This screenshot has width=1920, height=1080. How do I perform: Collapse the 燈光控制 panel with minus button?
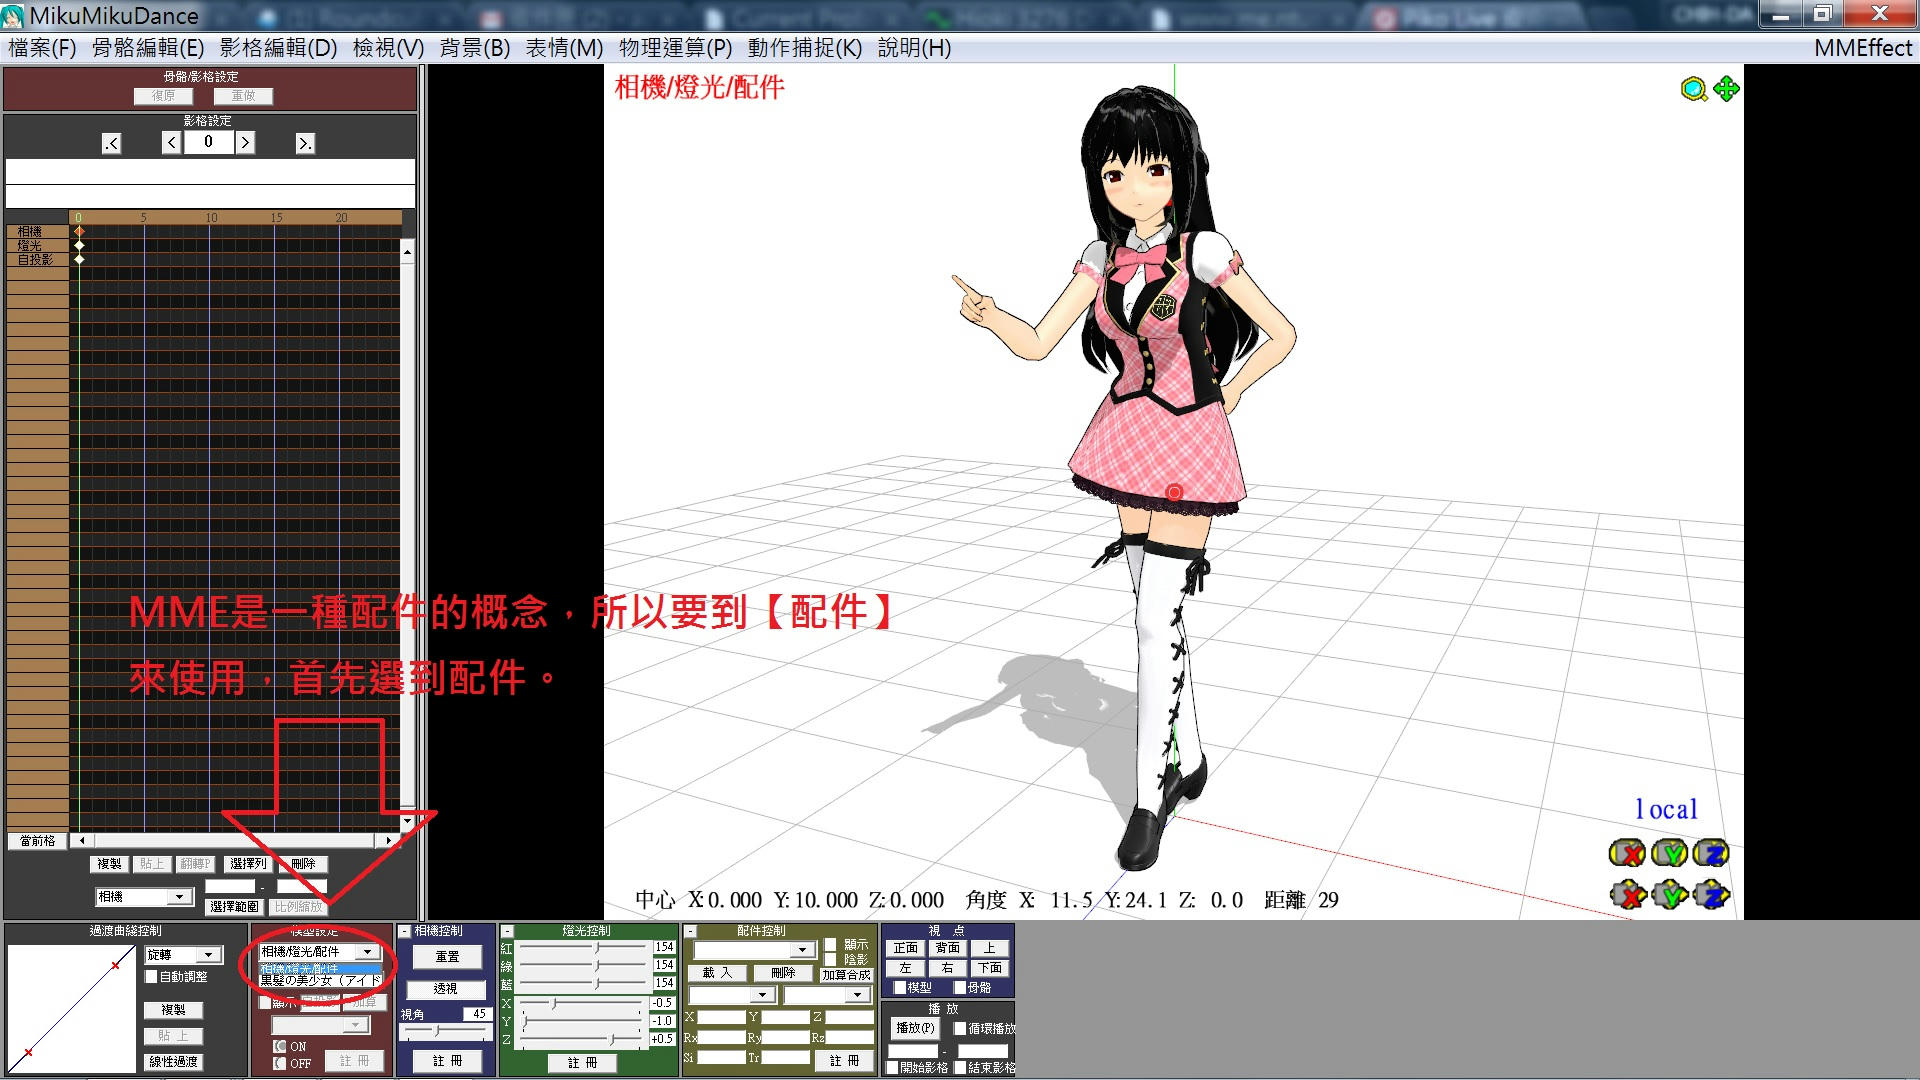tap(507, 931)
